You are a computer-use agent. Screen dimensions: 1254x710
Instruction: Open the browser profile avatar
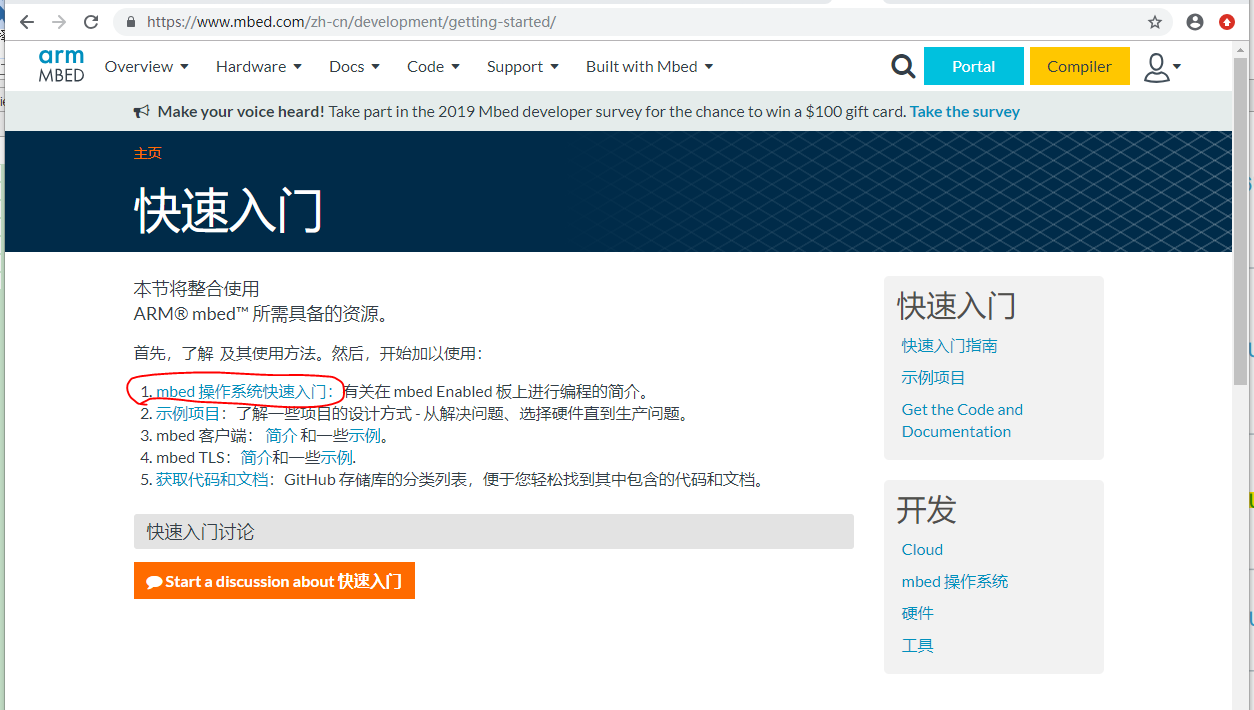(x=1194, y=21)
